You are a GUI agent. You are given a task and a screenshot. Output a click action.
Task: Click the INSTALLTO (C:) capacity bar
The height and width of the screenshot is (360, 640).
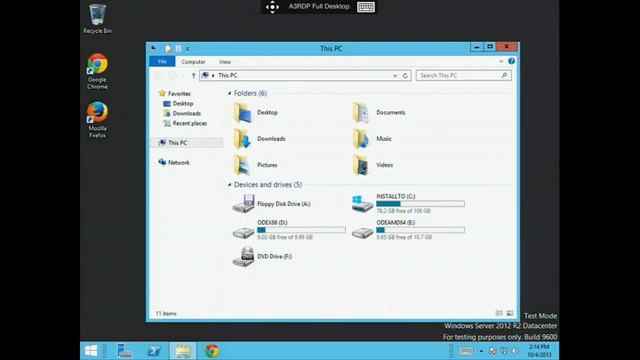420,204
